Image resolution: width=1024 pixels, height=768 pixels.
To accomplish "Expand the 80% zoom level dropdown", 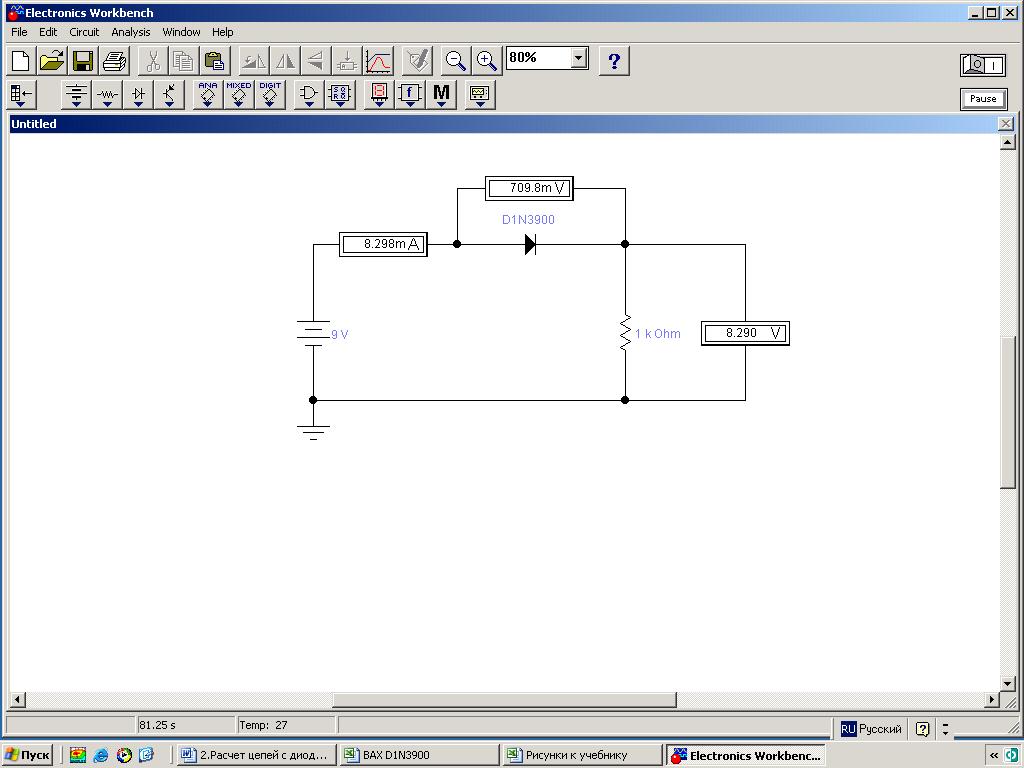I will 579,58.
